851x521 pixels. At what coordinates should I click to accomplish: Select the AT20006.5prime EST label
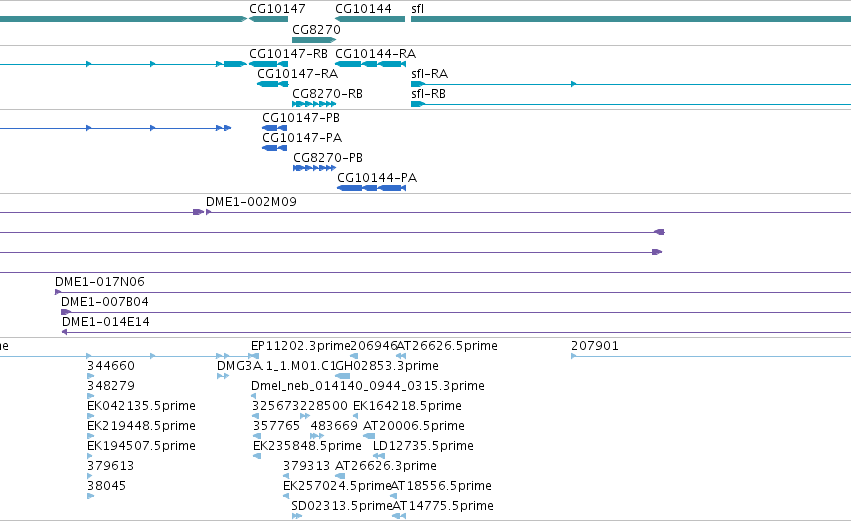tap(414, 426)
